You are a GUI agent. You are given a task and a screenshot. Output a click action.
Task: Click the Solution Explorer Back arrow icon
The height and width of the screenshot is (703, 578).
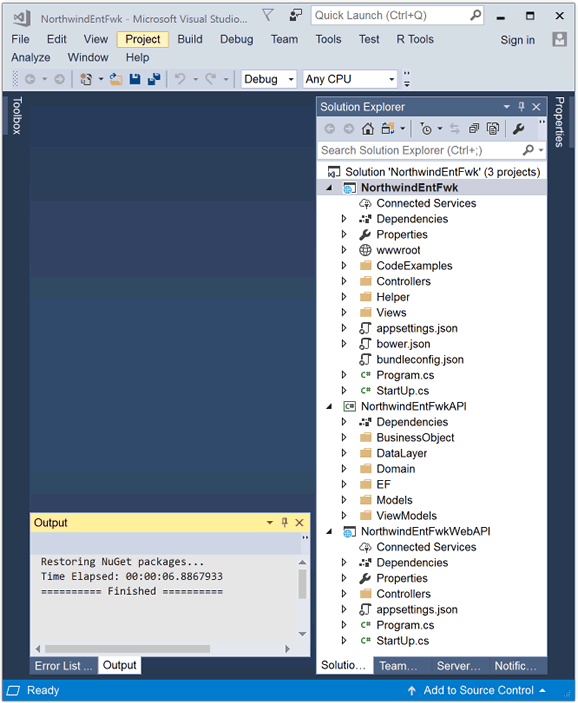click(330, 129)
